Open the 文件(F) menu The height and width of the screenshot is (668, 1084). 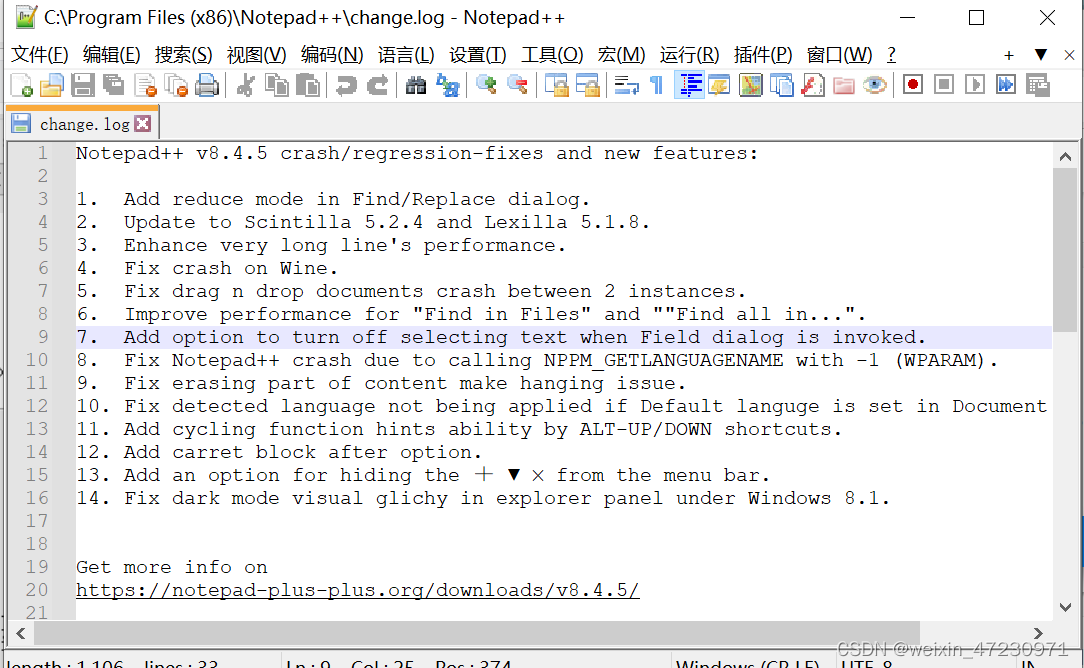click(x=39, y=55)
